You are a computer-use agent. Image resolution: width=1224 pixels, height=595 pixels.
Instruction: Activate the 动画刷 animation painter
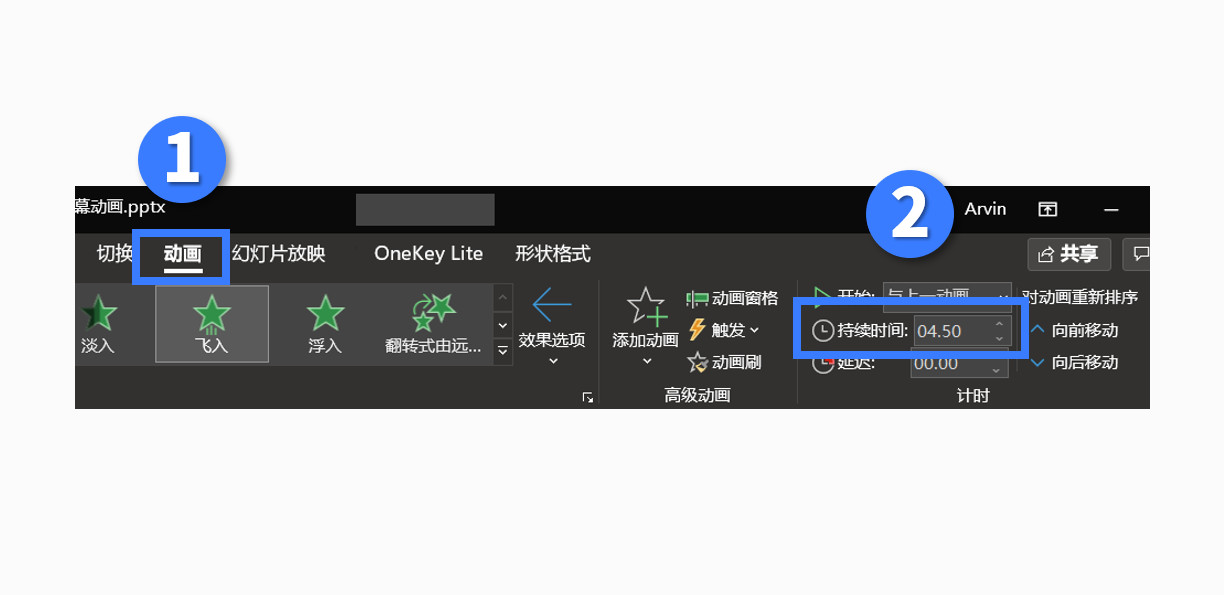725,362
